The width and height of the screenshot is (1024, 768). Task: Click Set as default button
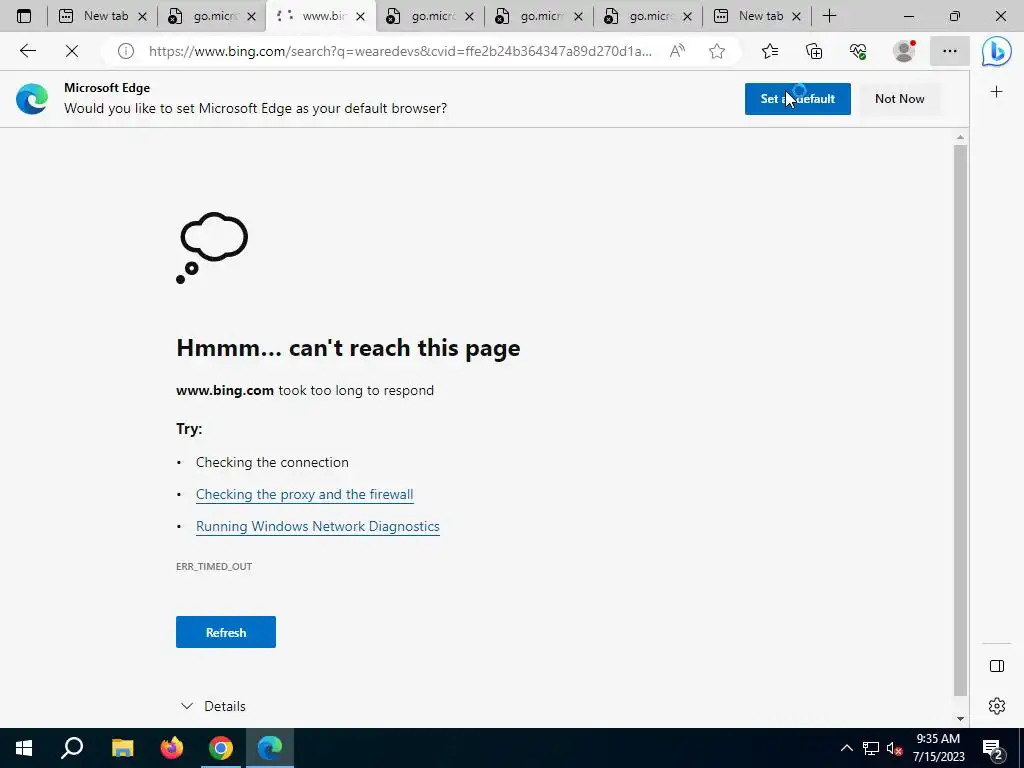coord(797,99)
